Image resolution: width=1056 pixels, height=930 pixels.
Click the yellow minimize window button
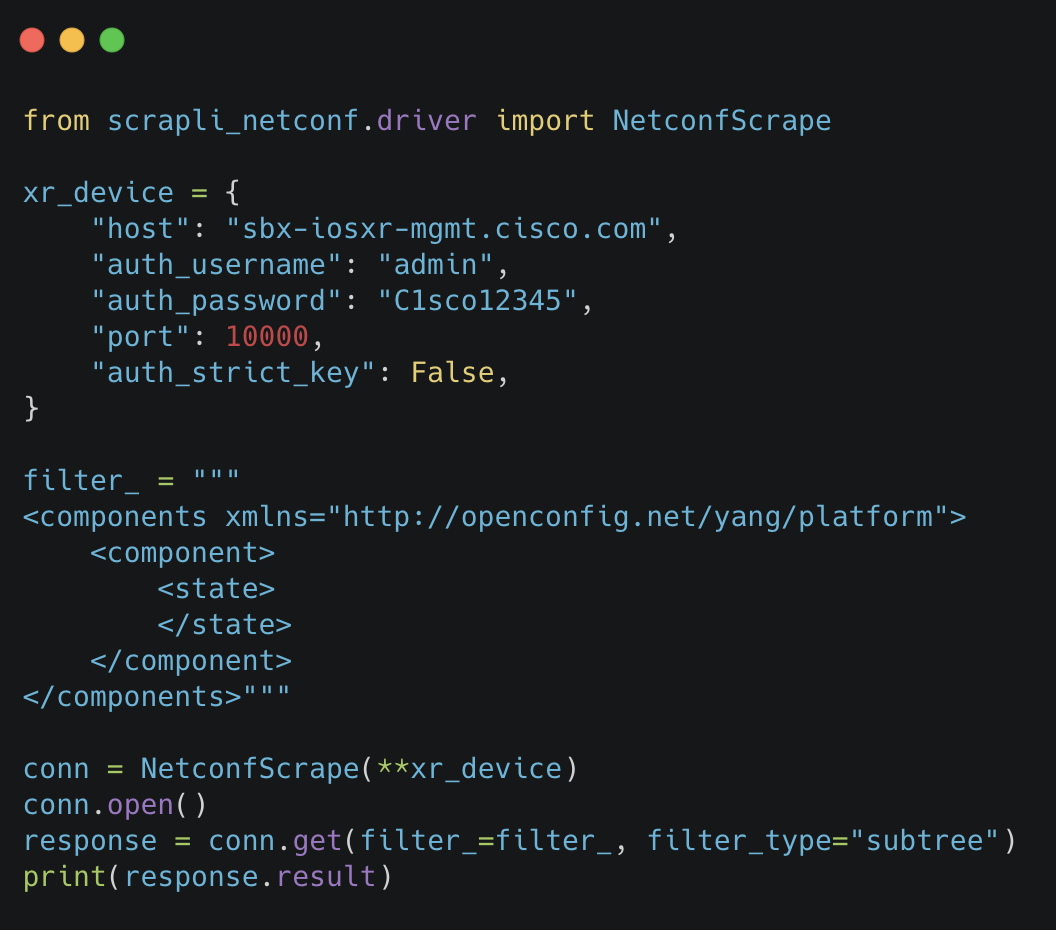pos(72,40)
